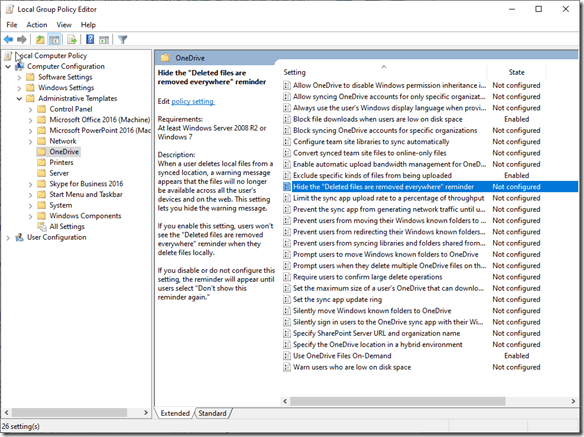584x437 pixels.
Task: Open the Action menu
Action: [37, 25]
